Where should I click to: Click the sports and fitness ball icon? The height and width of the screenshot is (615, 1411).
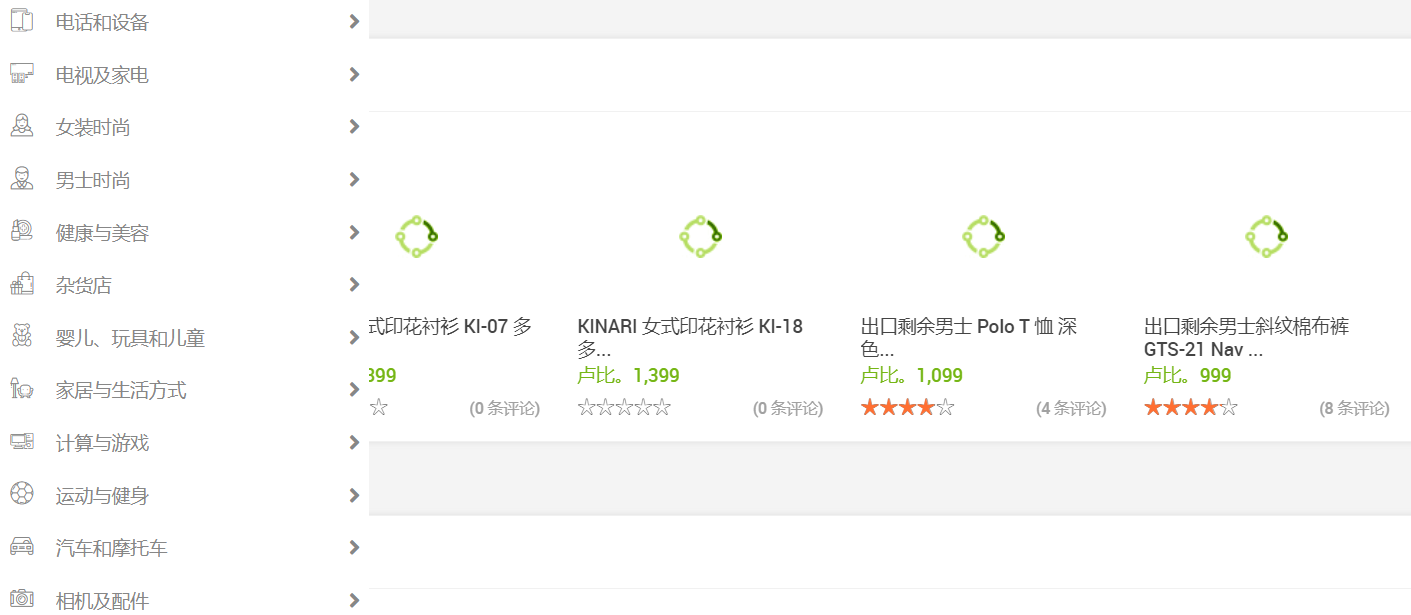click(x=21, y=495)
